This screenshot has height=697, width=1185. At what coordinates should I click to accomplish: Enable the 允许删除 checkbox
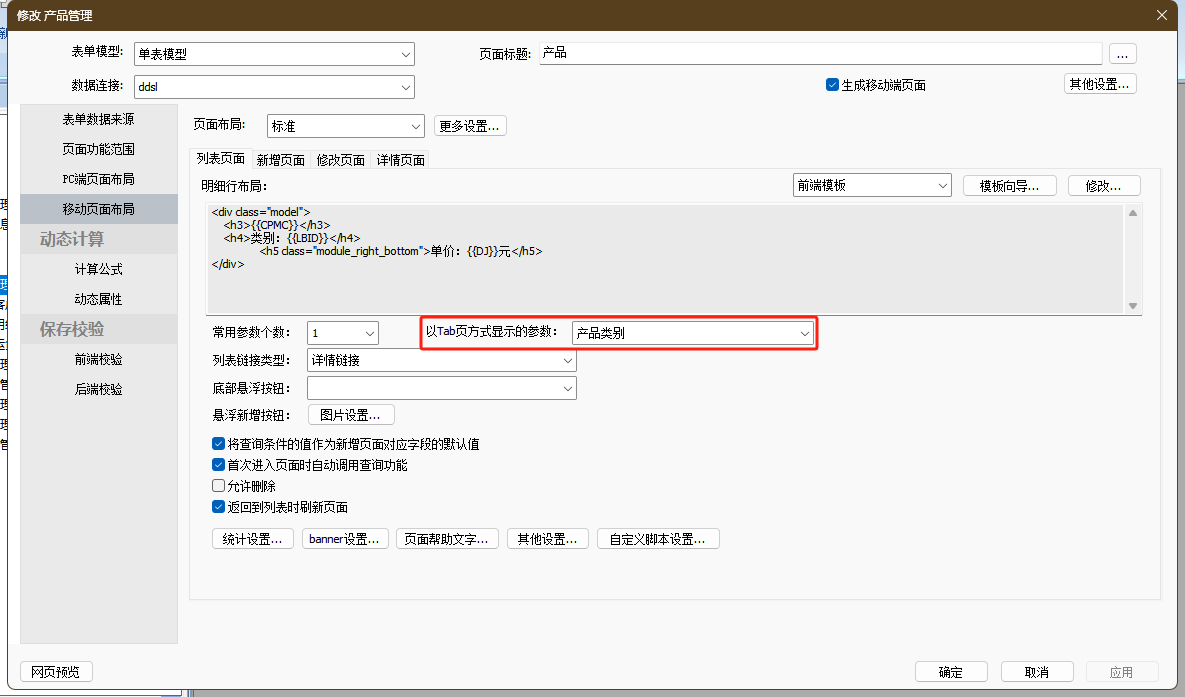[x=219, y=486]
